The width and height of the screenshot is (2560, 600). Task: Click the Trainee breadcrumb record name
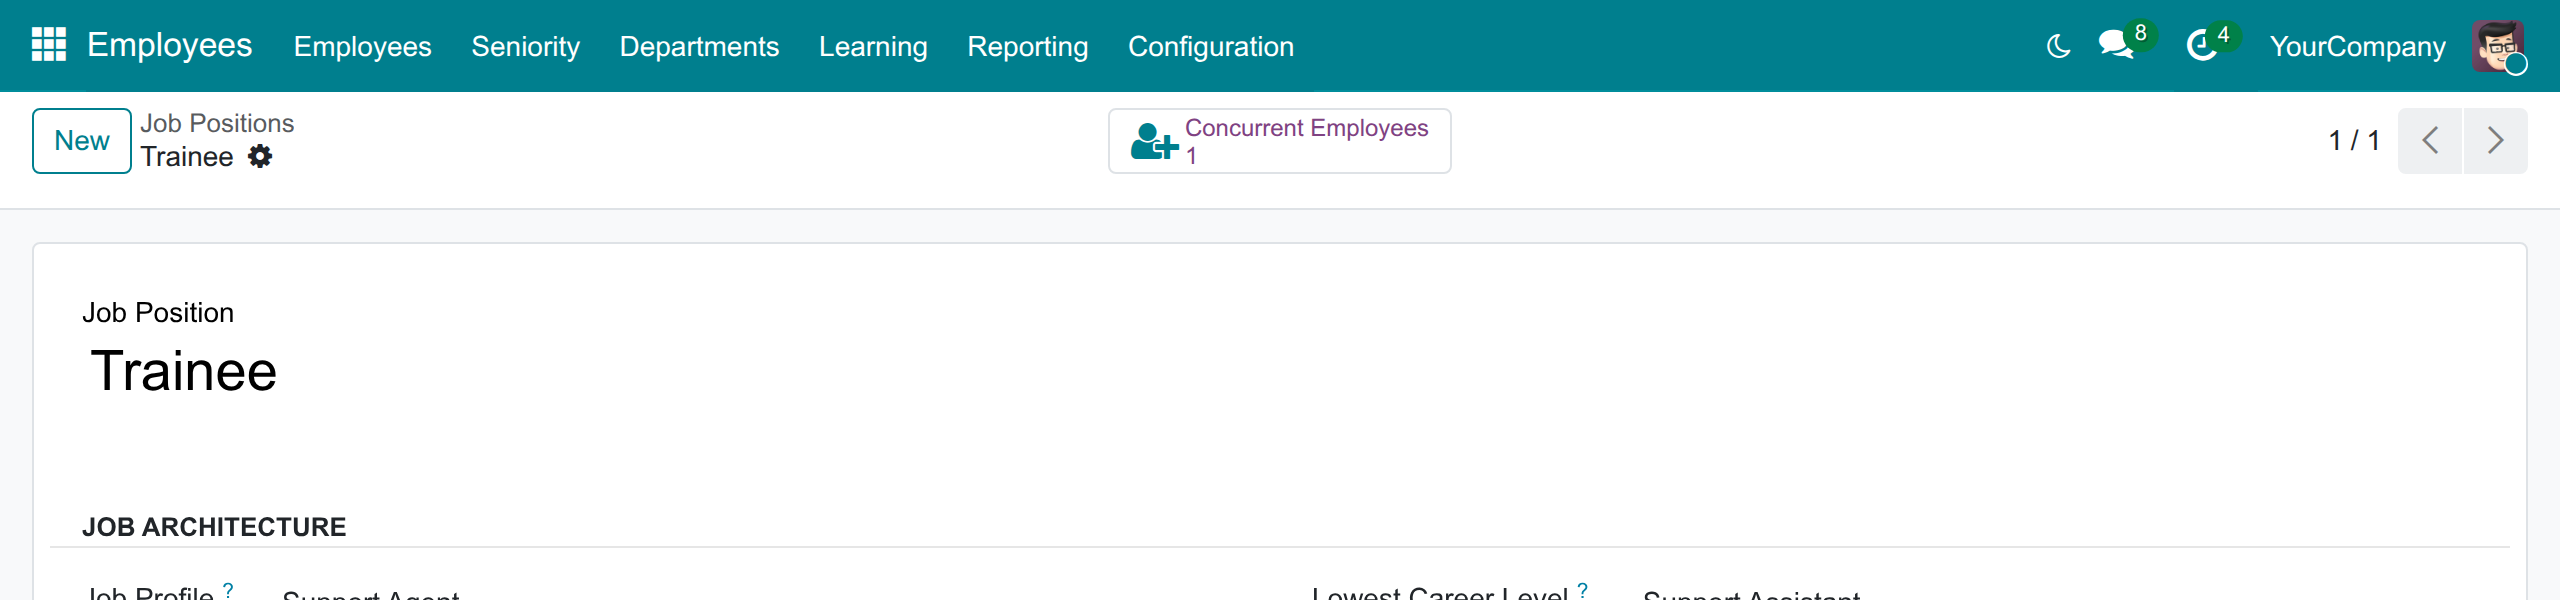[x=187, y=156]
